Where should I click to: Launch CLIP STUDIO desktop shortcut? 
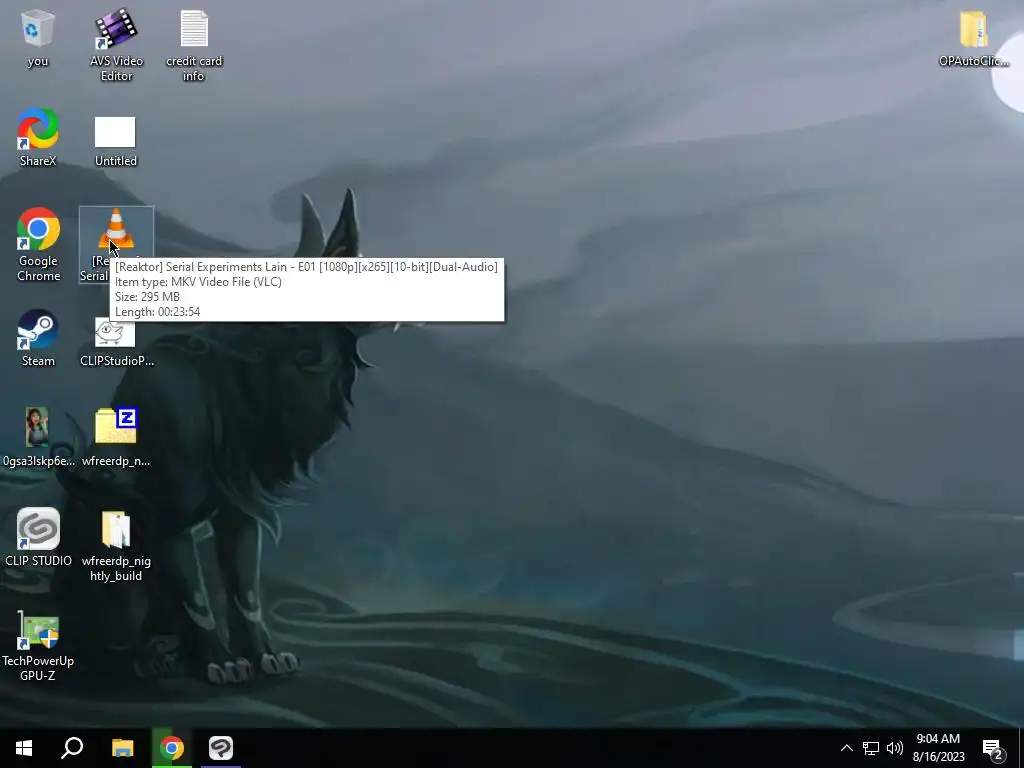click(x=38, y=537)
